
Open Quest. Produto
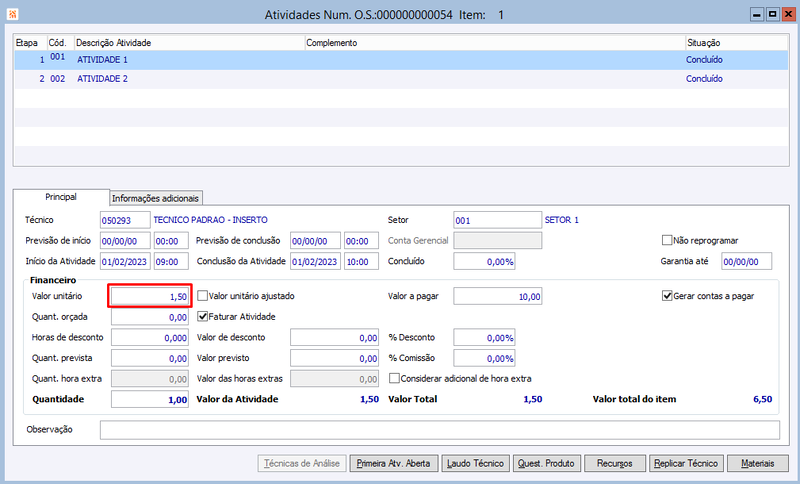pyautogui.click(x=546, y=464)
